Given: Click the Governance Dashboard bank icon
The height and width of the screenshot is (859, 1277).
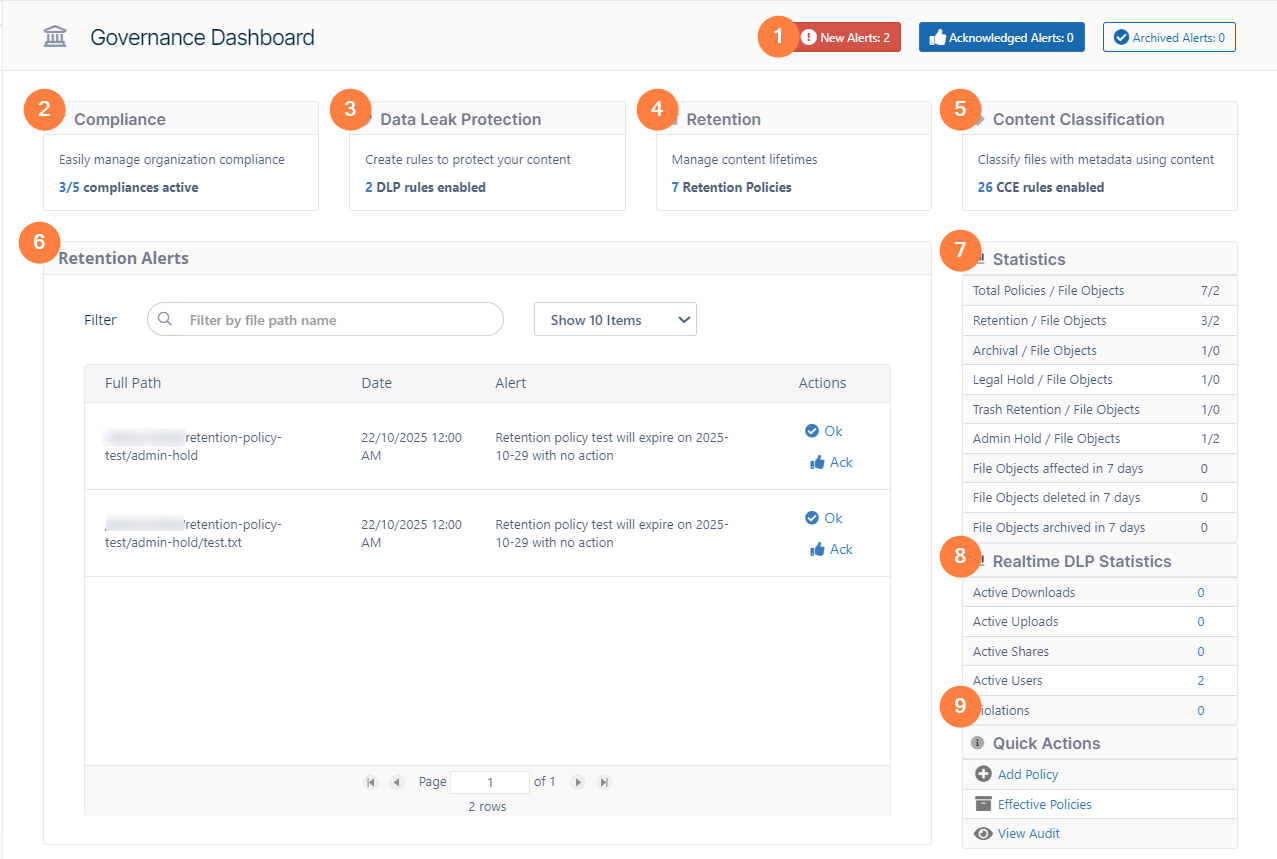Looking at the screenshot, I should tap(56, 38).
